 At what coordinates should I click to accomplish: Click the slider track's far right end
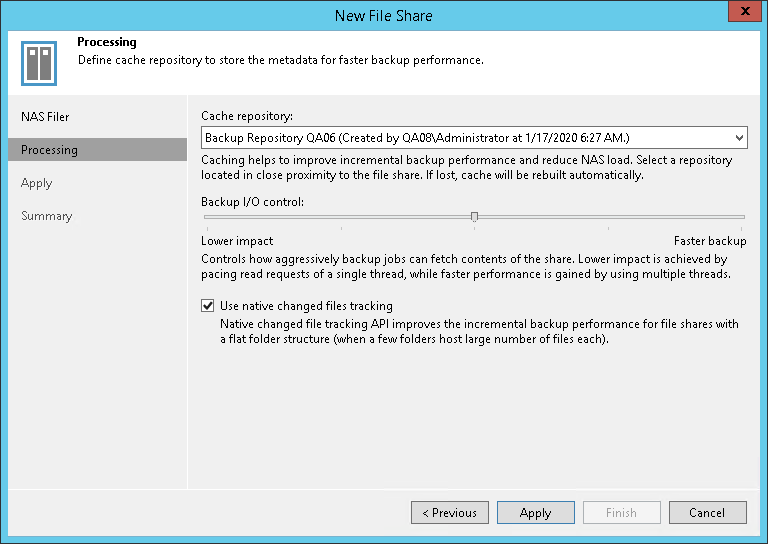[743, 216]
